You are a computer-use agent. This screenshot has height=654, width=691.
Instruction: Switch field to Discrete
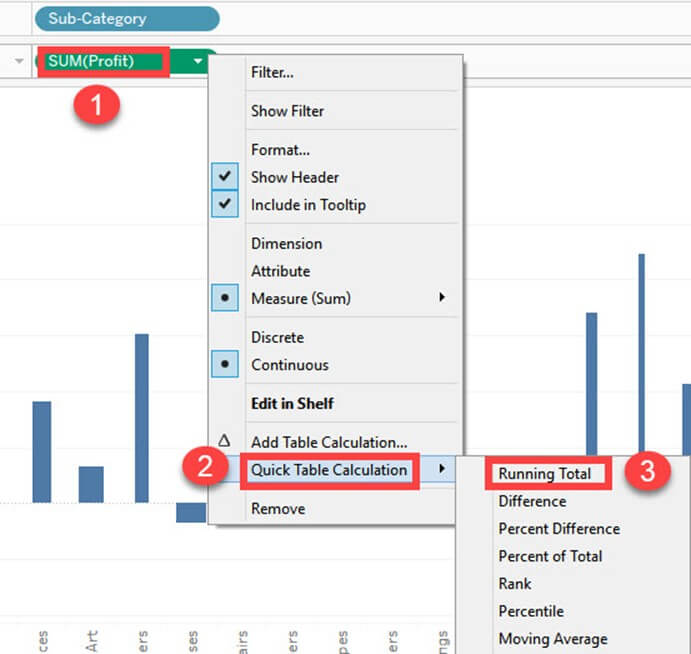click(x=277, y=337)
